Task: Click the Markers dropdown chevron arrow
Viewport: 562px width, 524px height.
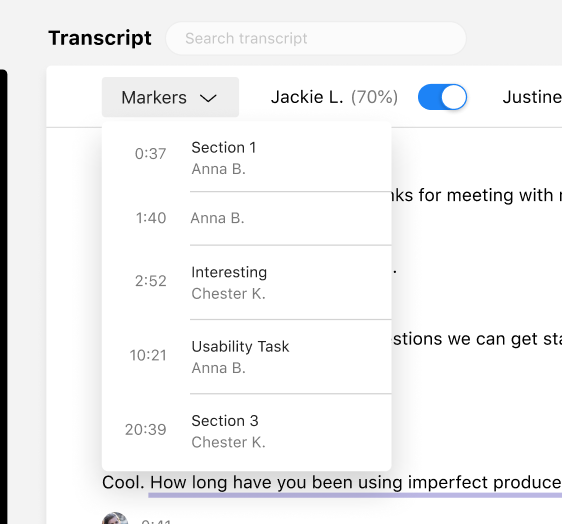Action: tap(208, 98)
